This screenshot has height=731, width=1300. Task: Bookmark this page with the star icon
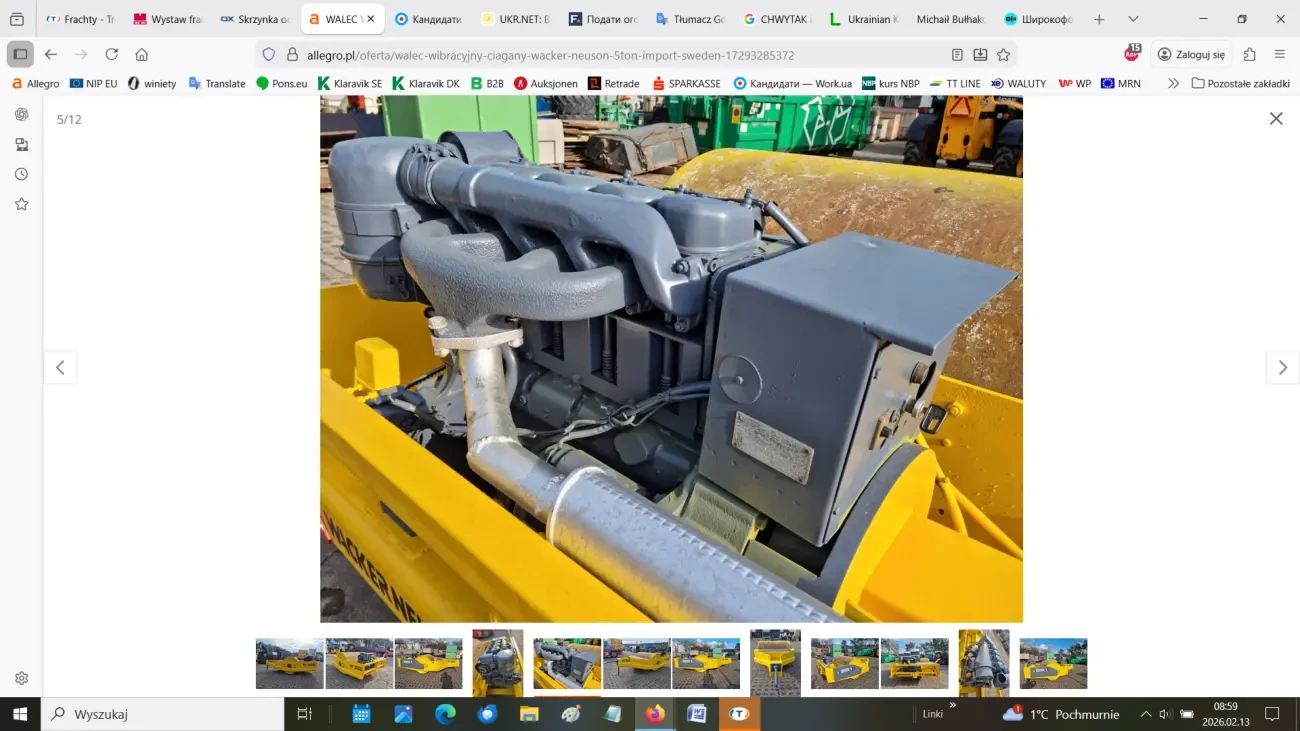1003,54
